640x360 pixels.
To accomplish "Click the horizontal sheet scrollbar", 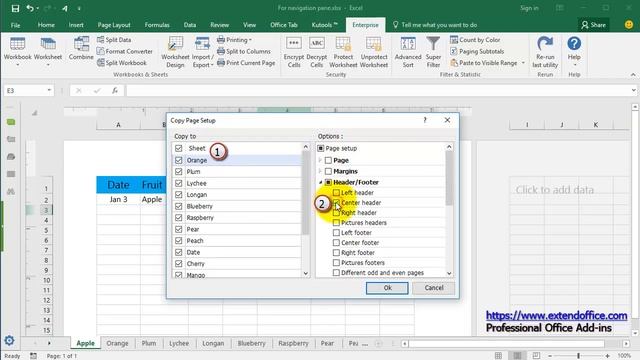I will pyautogui.click(x=507, y=344).
